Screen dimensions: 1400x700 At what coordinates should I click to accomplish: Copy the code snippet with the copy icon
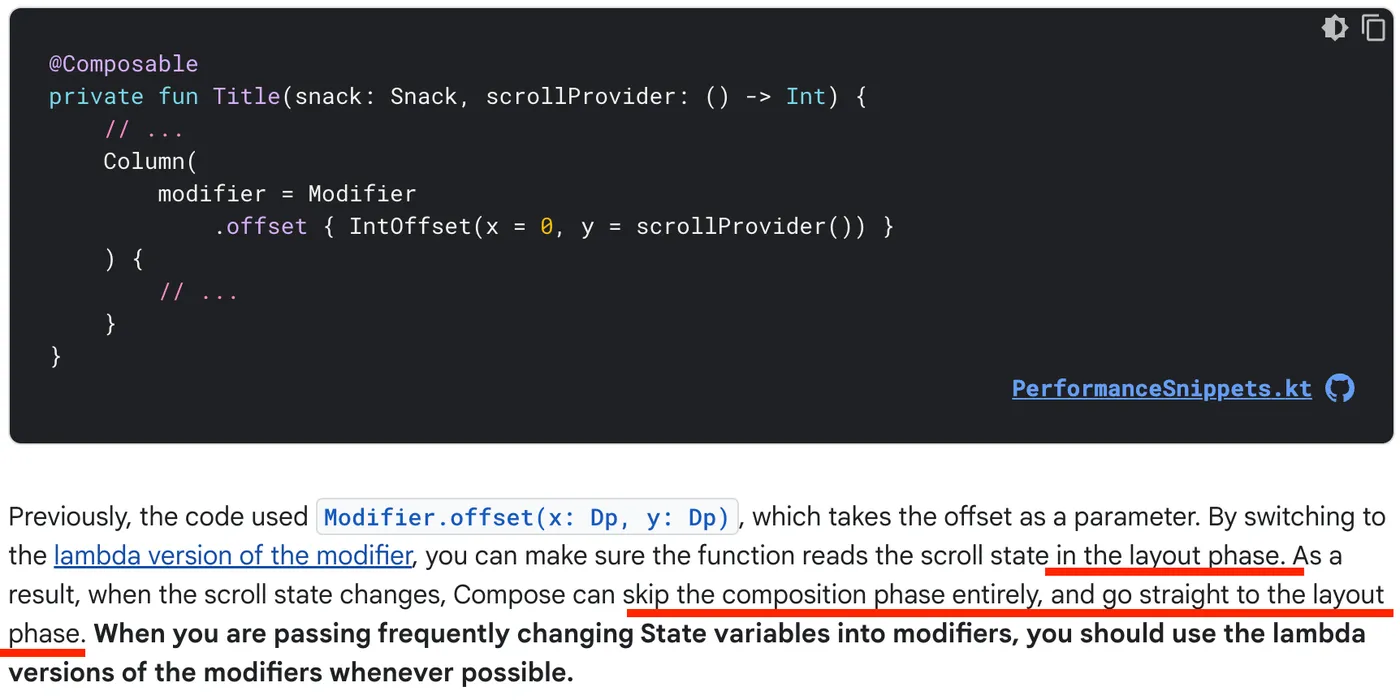click(x=1374, y=28)
